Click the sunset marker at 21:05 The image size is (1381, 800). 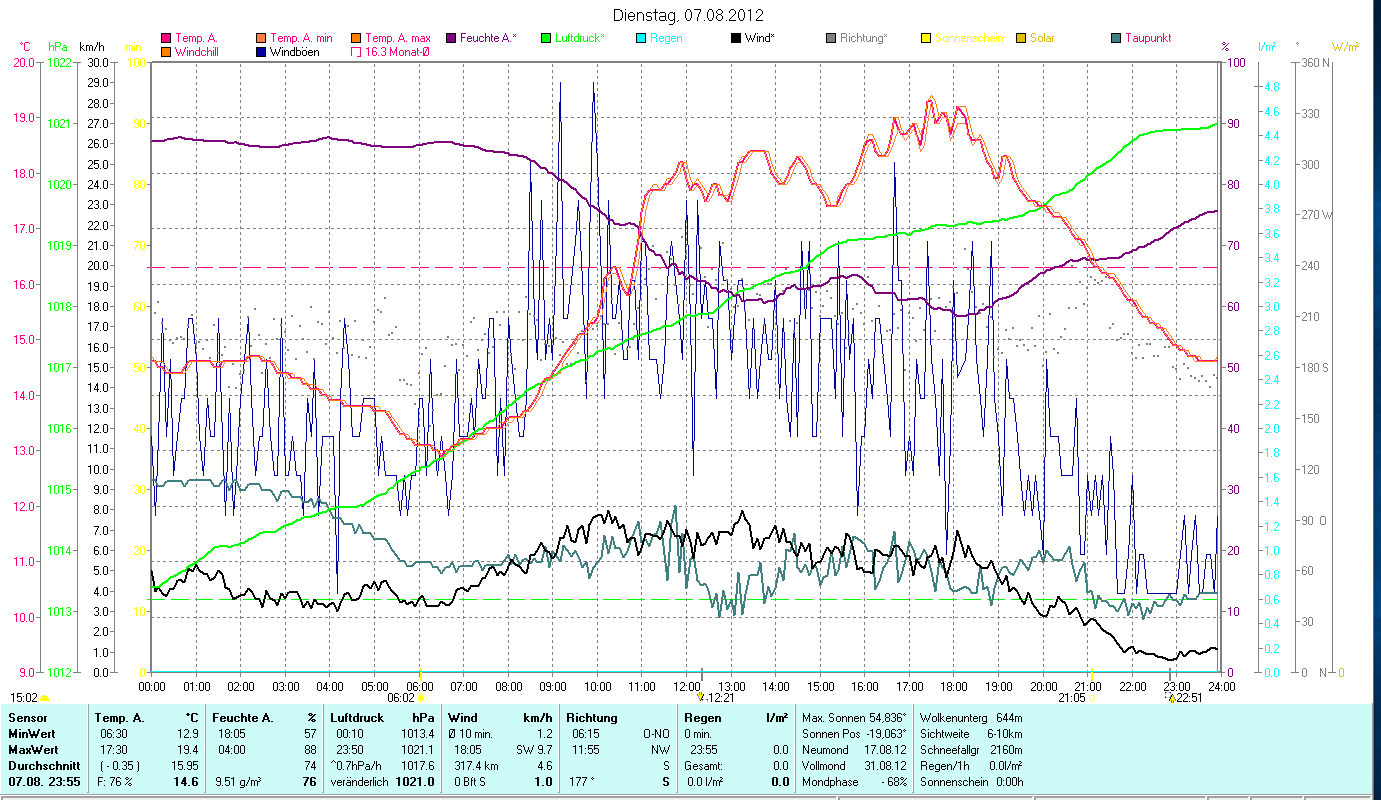click(1091, 697)
